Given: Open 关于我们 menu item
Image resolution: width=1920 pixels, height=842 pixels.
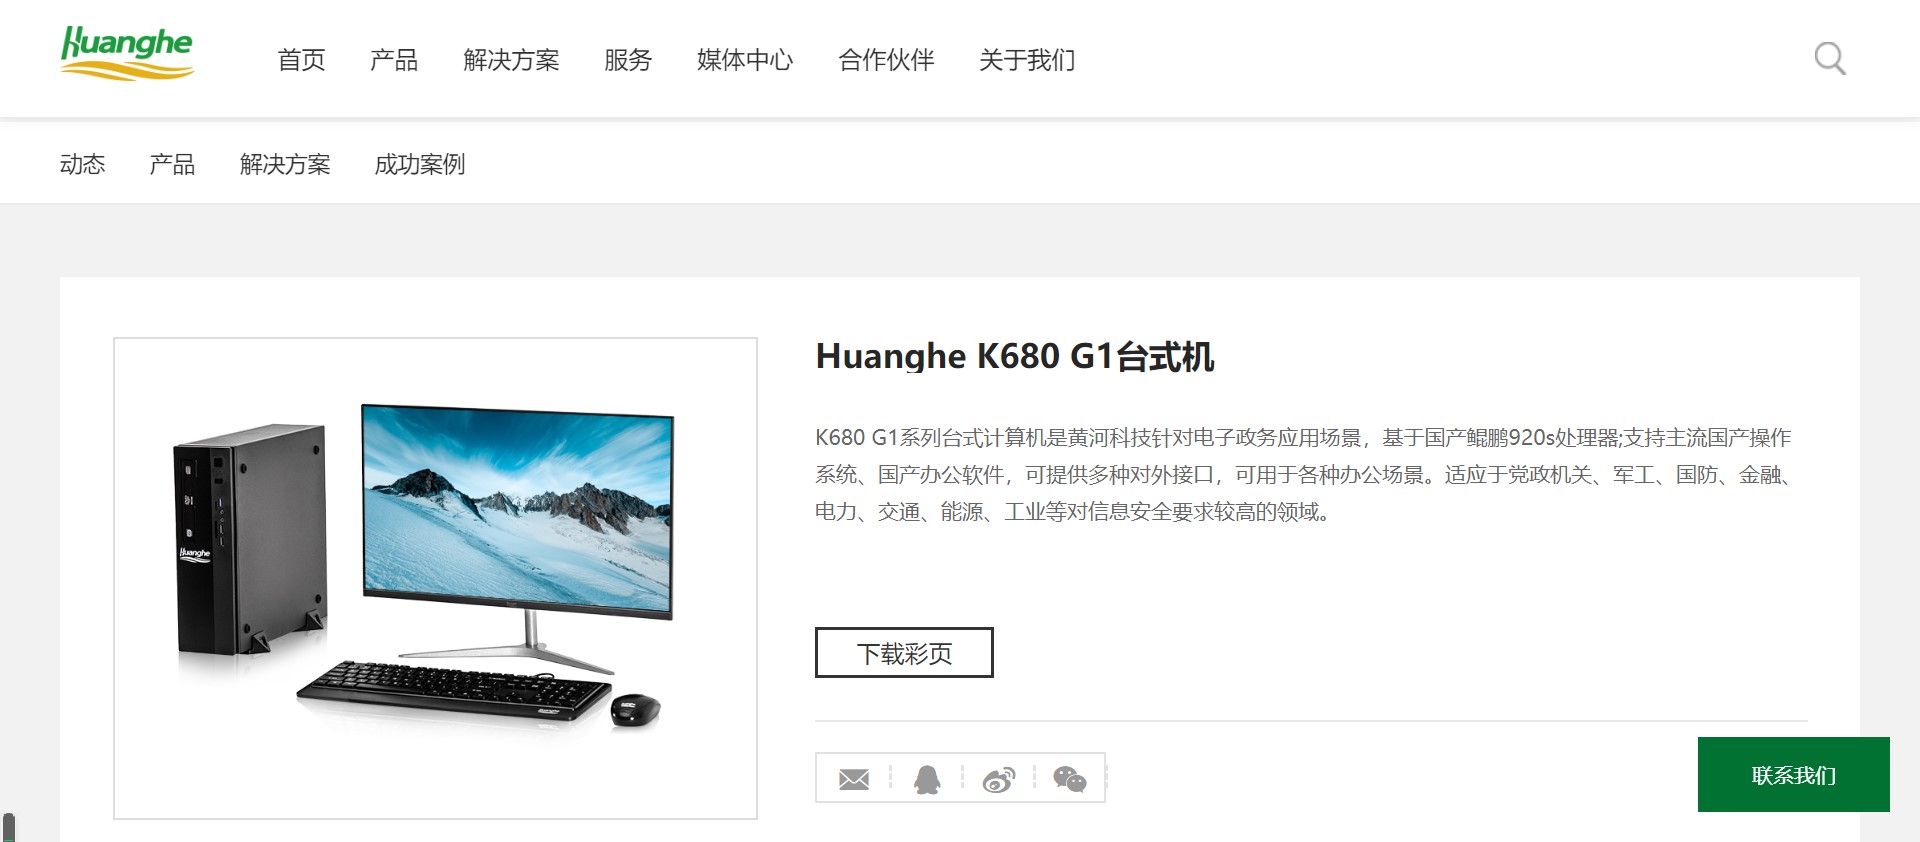Looking at the screenshot, I should point(1027,60).
